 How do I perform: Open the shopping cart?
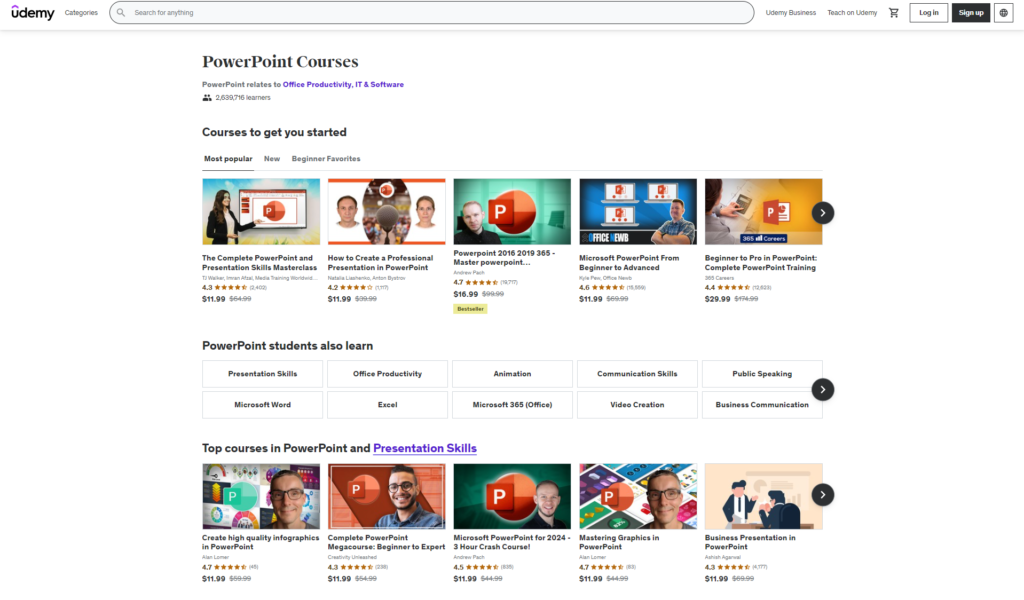tap(894, 12)
